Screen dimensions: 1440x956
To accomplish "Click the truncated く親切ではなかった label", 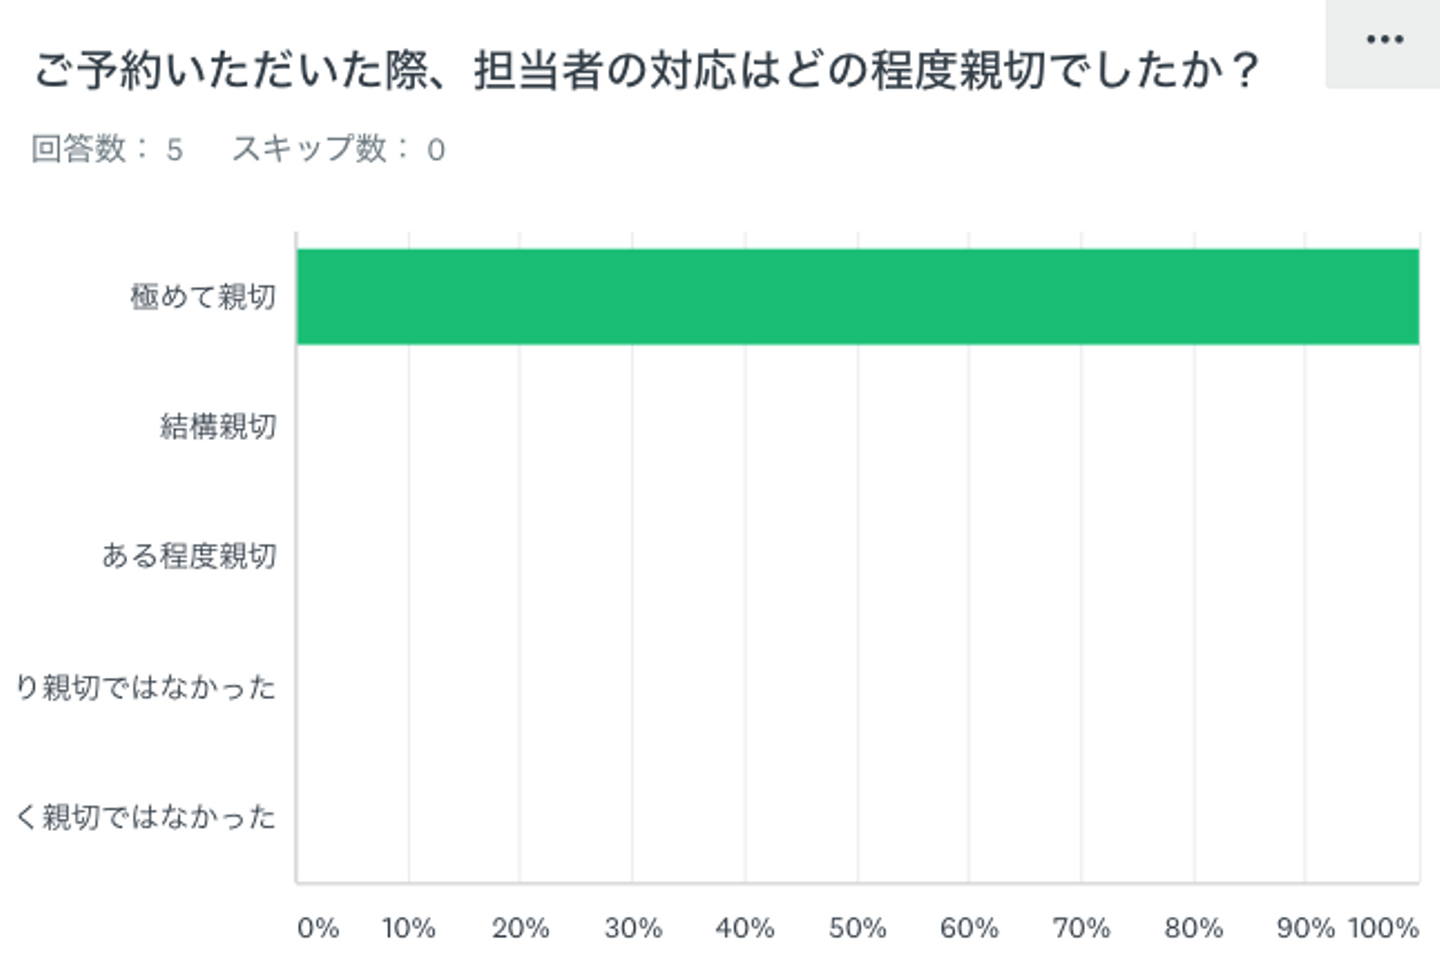I will pos(146,817).
